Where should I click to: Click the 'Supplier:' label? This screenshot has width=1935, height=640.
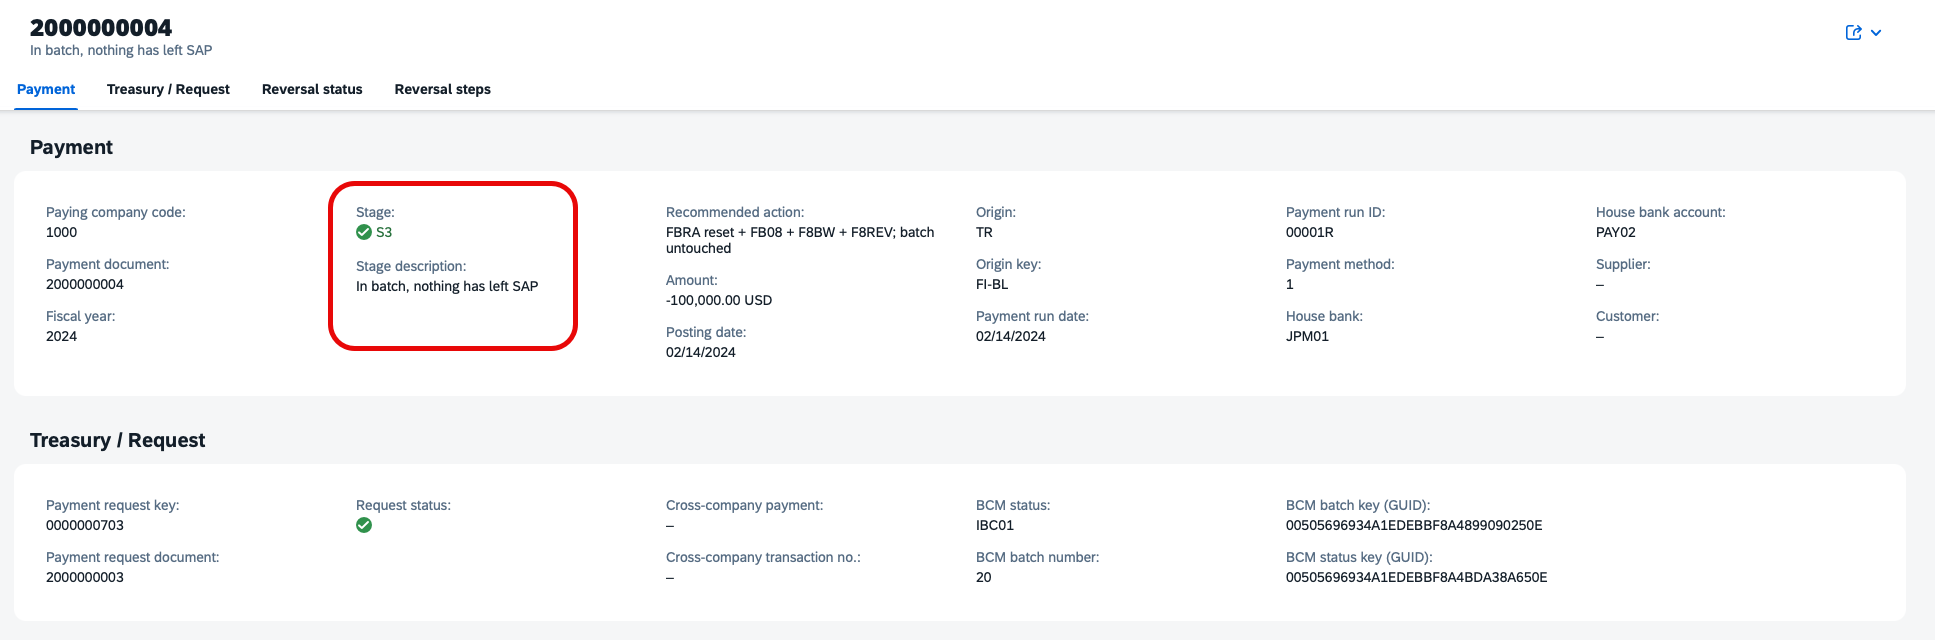point(1623,264)
